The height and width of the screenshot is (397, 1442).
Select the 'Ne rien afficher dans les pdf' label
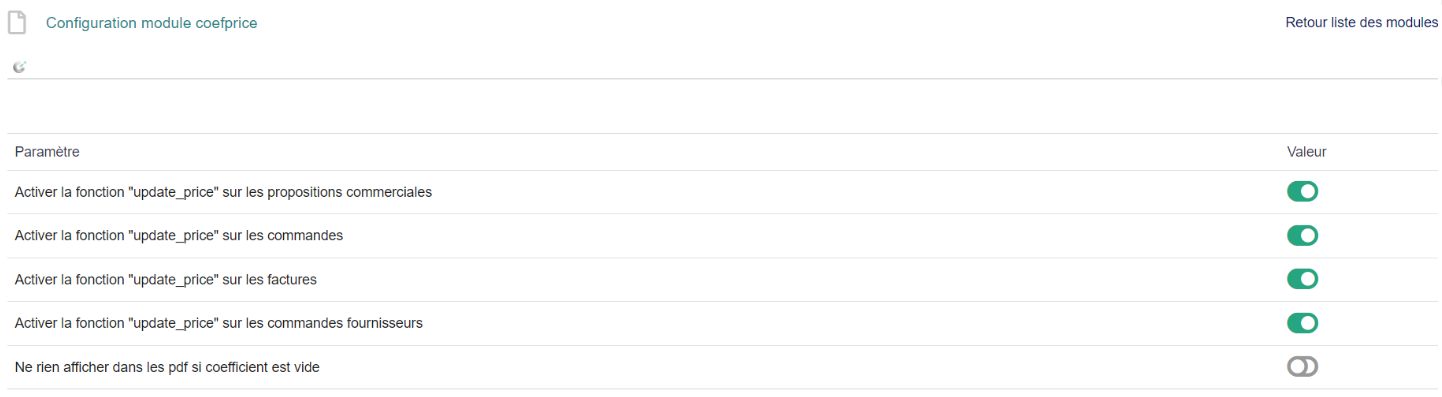tap(167, 368)
